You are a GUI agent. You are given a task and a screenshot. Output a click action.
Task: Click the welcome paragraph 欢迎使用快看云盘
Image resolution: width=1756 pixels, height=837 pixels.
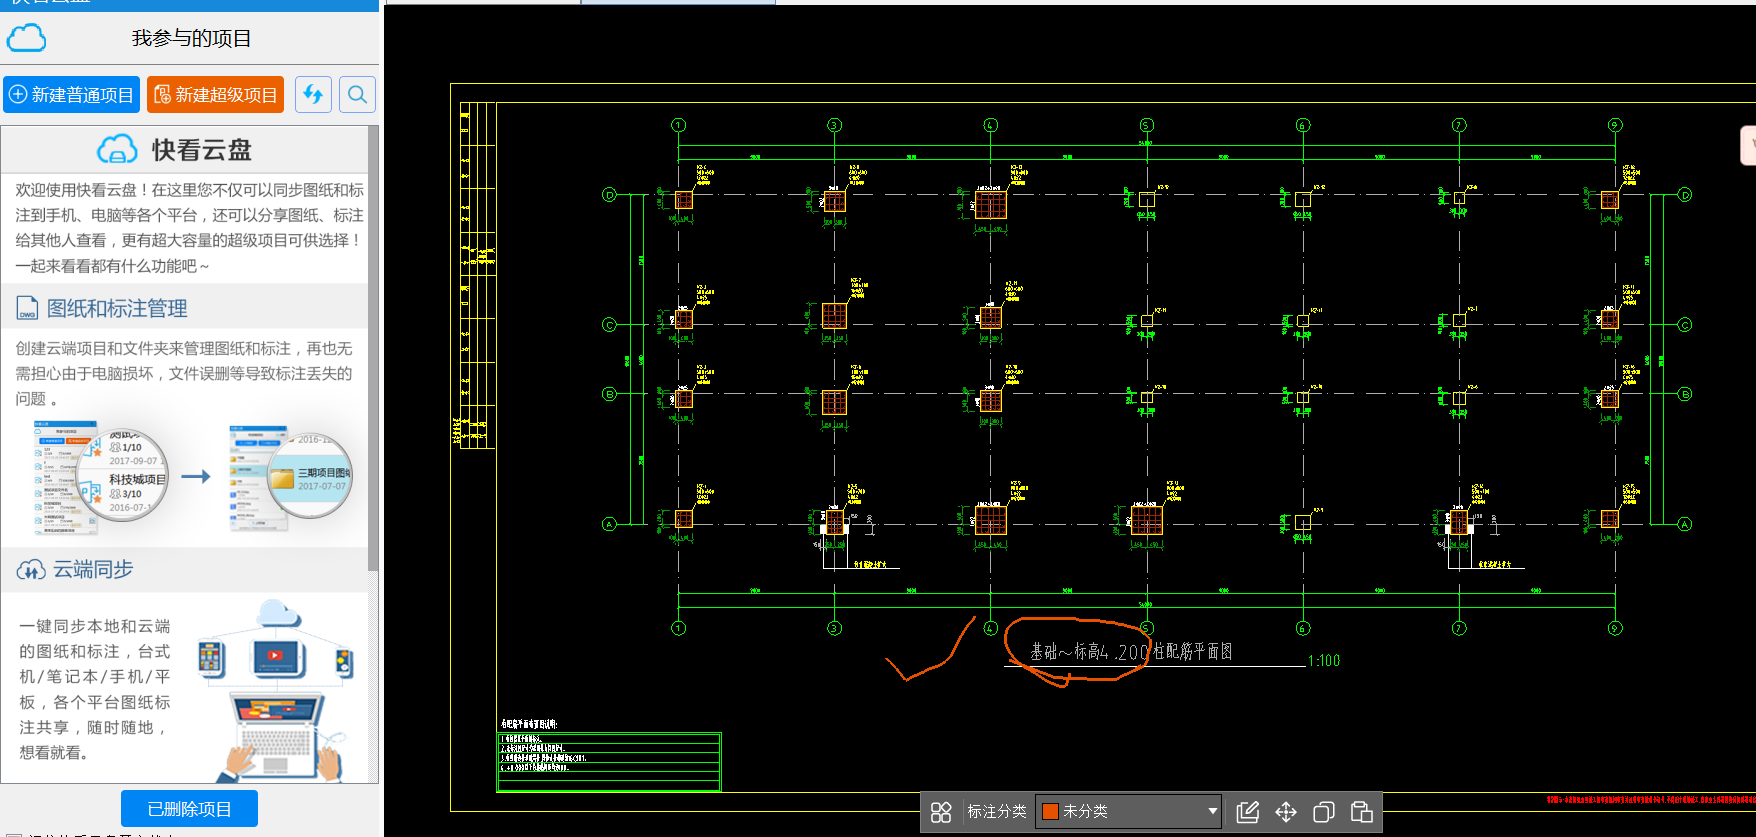tap(189, 228)
